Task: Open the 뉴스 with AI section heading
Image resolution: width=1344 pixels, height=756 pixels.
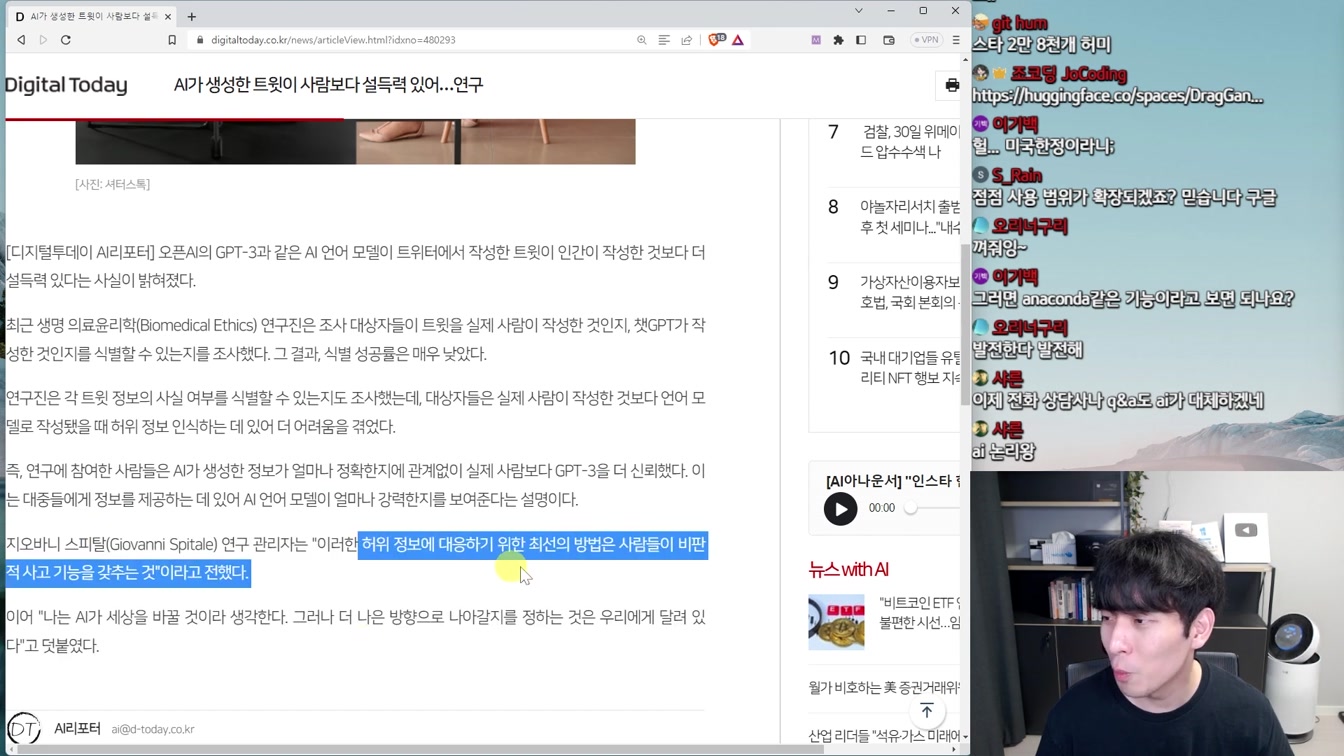Action: pos(848,570)
